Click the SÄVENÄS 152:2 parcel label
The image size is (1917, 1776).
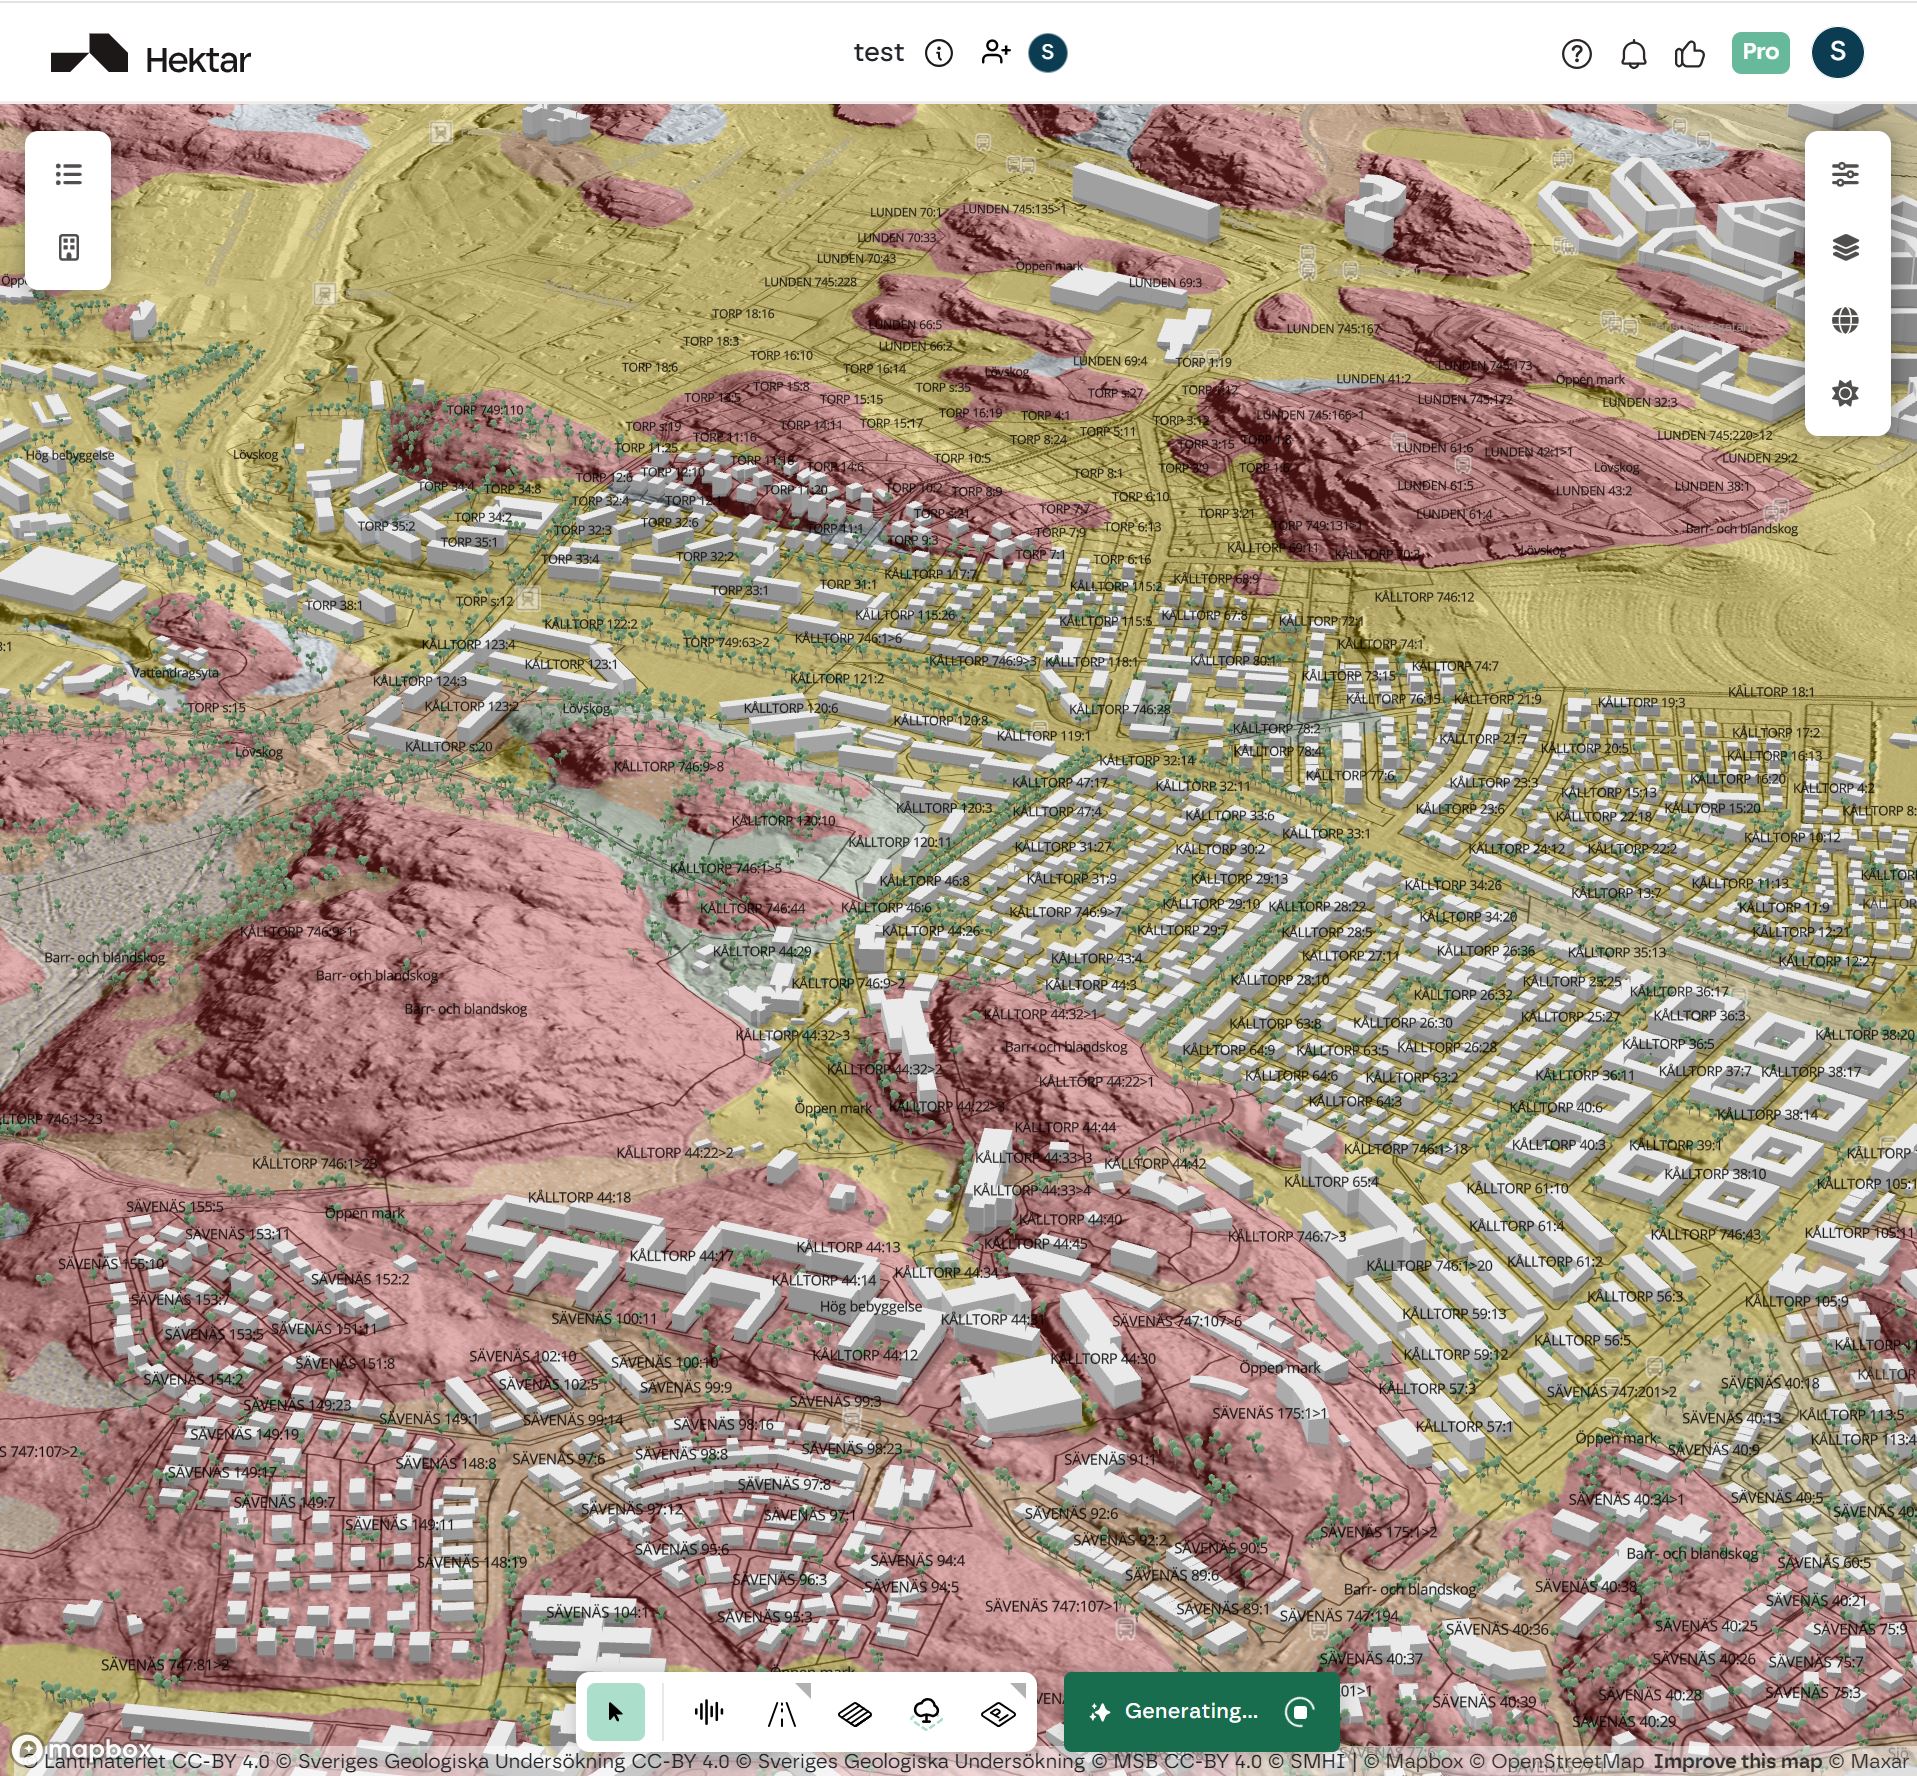point(360,1279)
